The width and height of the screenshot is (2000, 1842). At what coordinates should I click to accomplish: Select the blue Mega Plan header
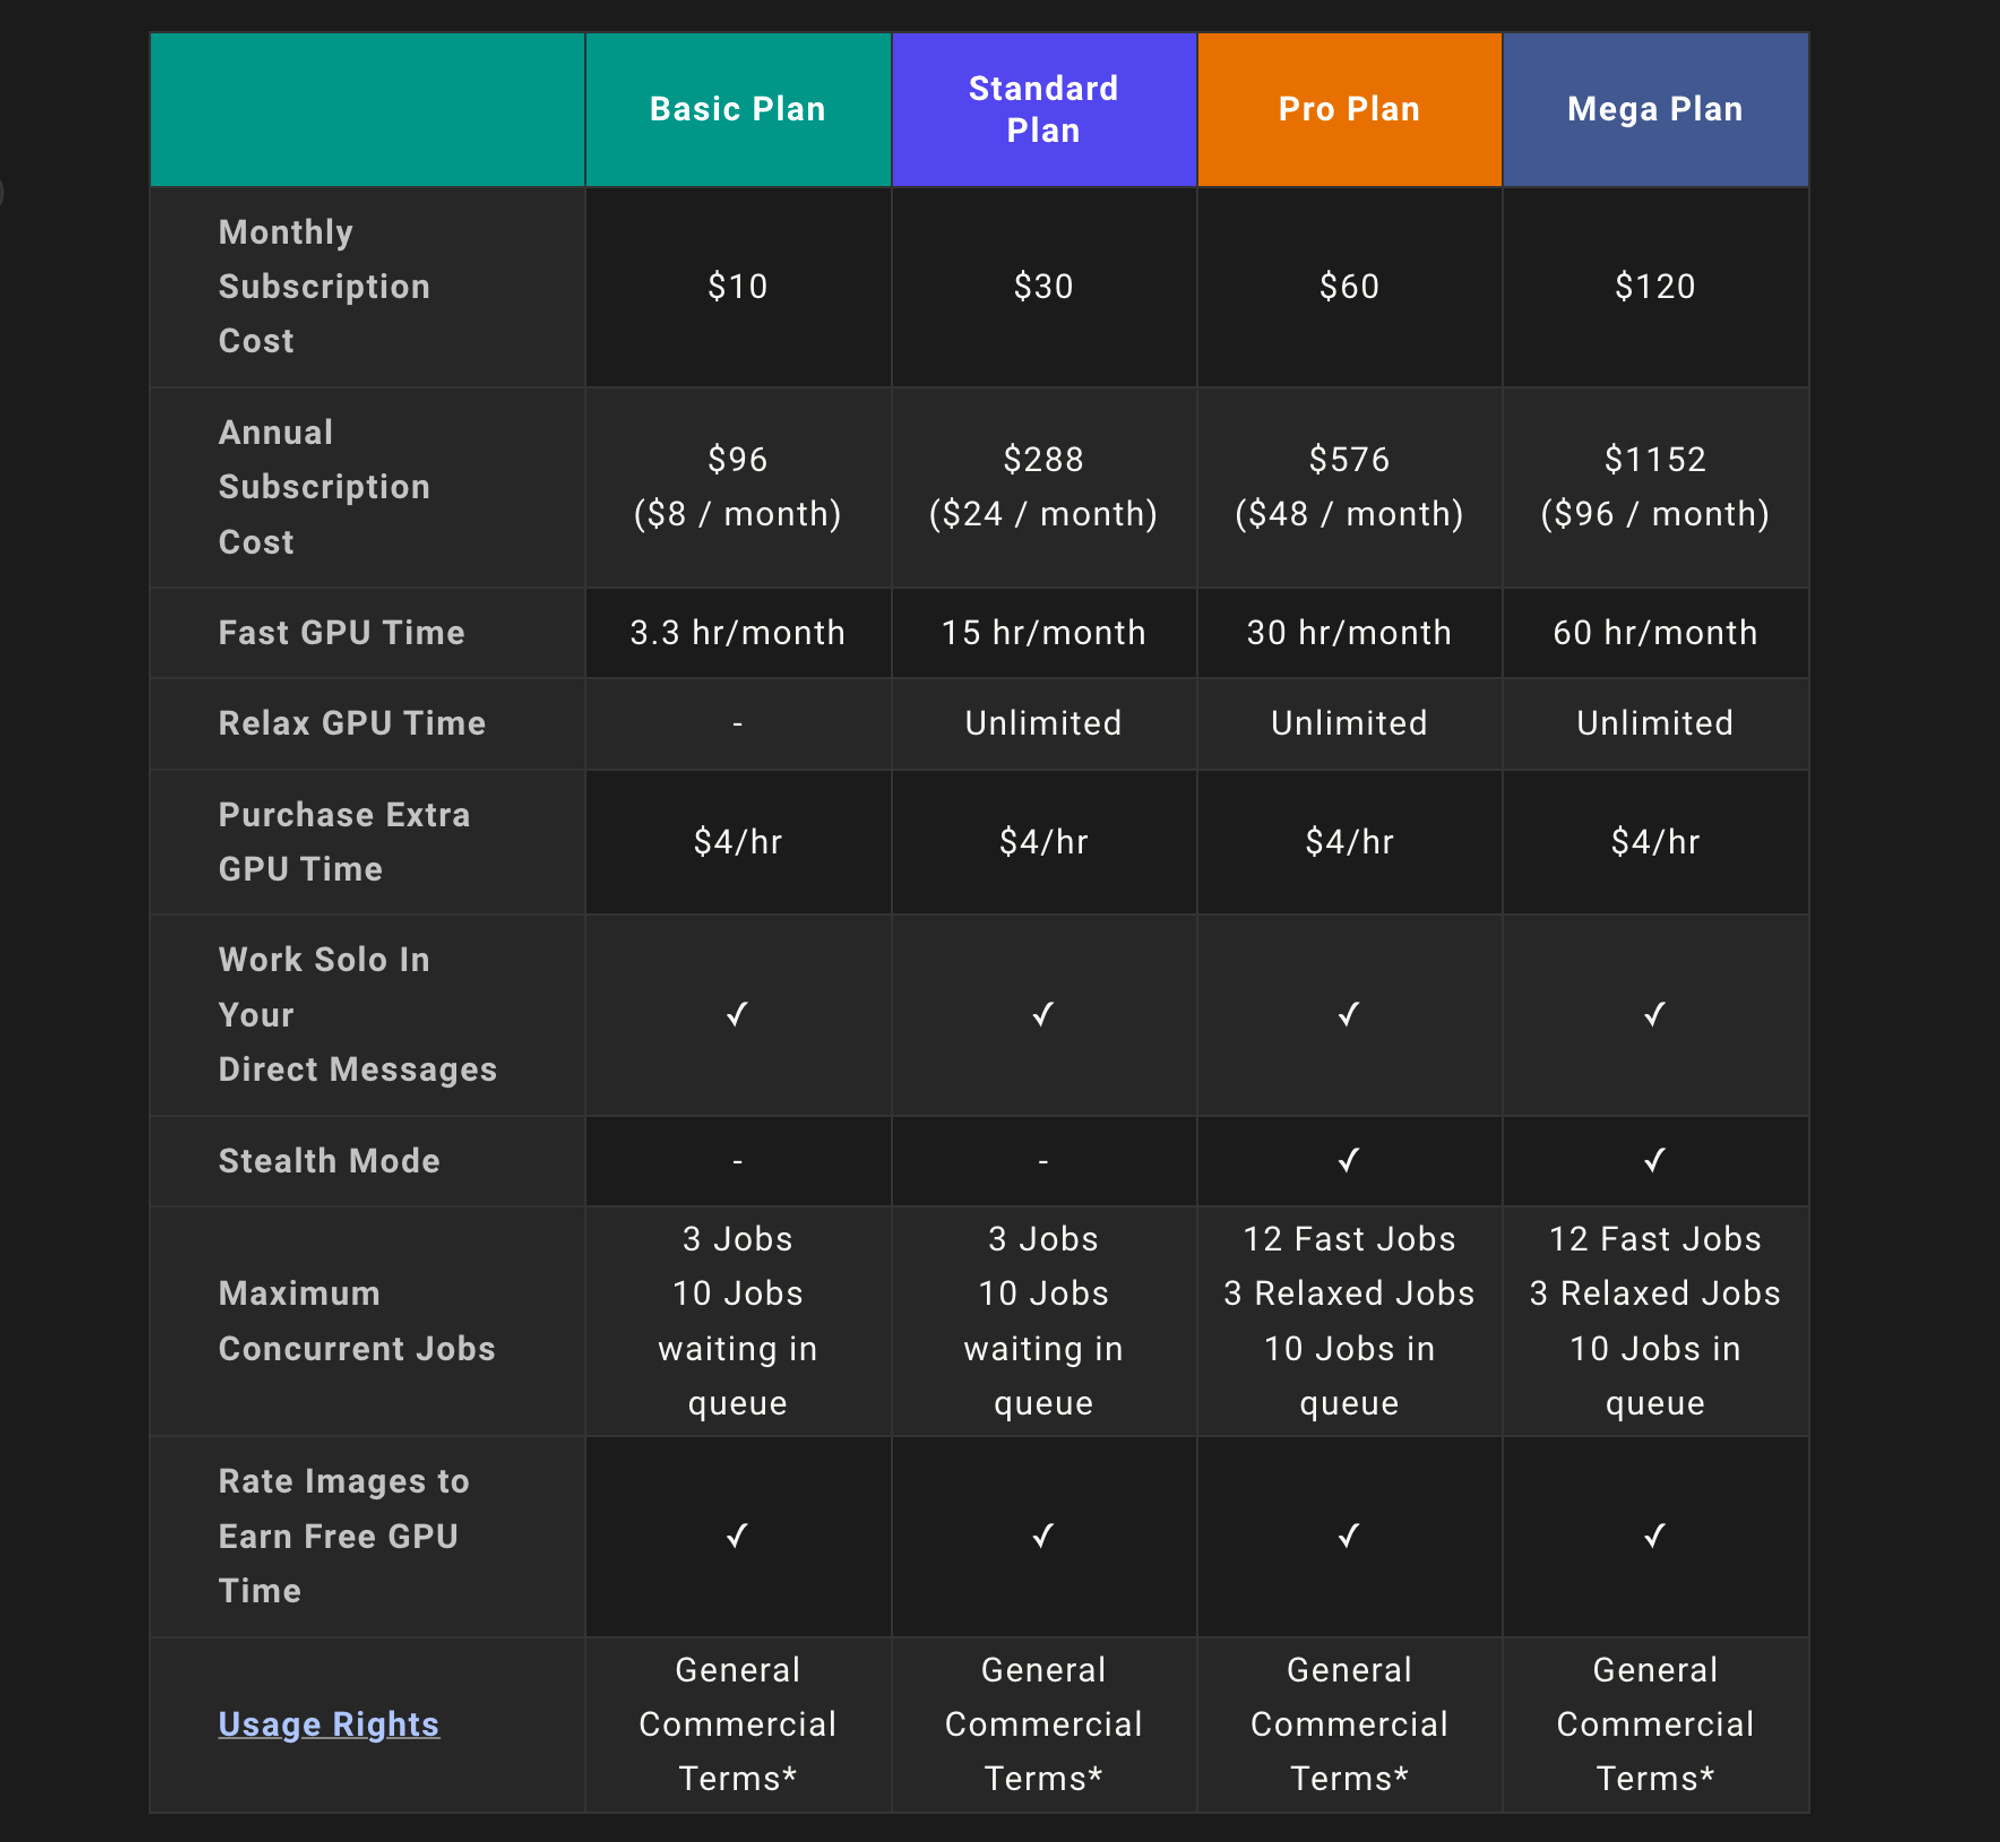(x=1655, y=109)
